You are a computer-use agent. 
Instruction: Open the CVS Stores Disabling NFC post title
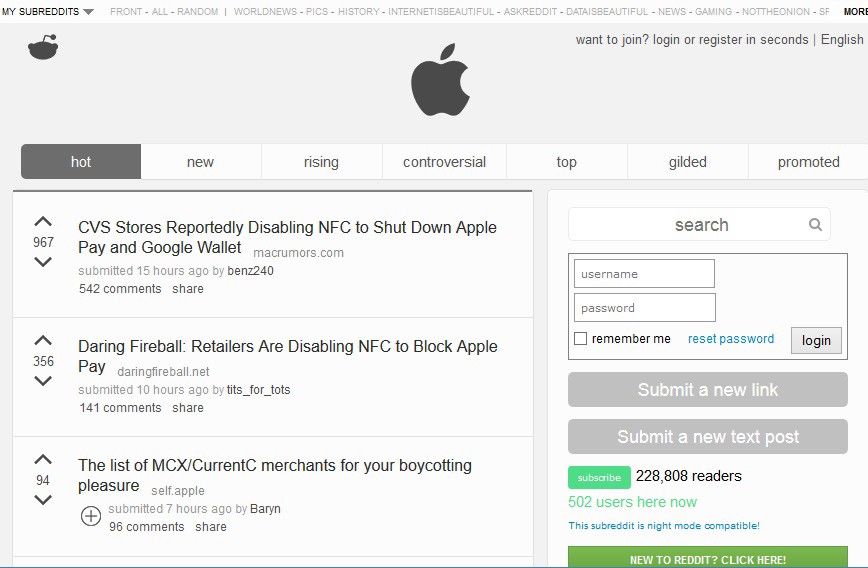click(287, 237)
